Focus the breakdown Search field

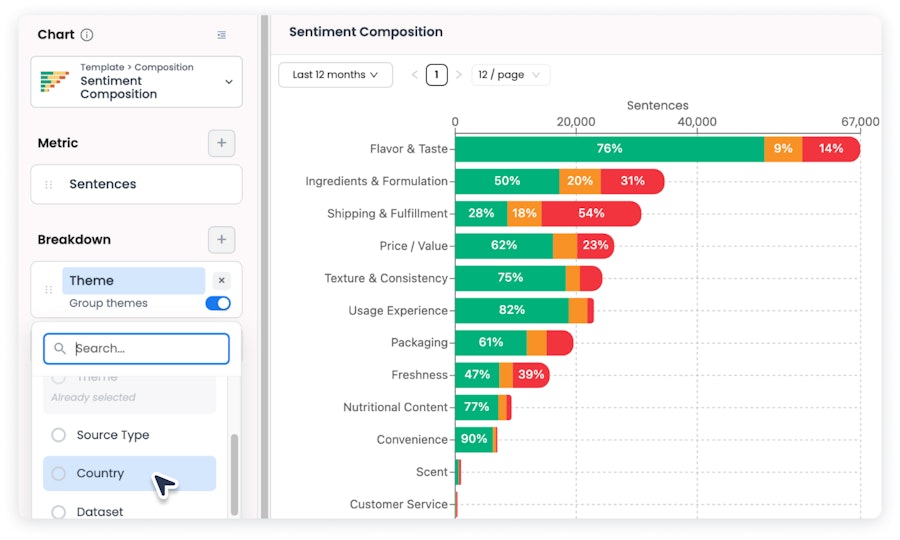click(137, 349)
